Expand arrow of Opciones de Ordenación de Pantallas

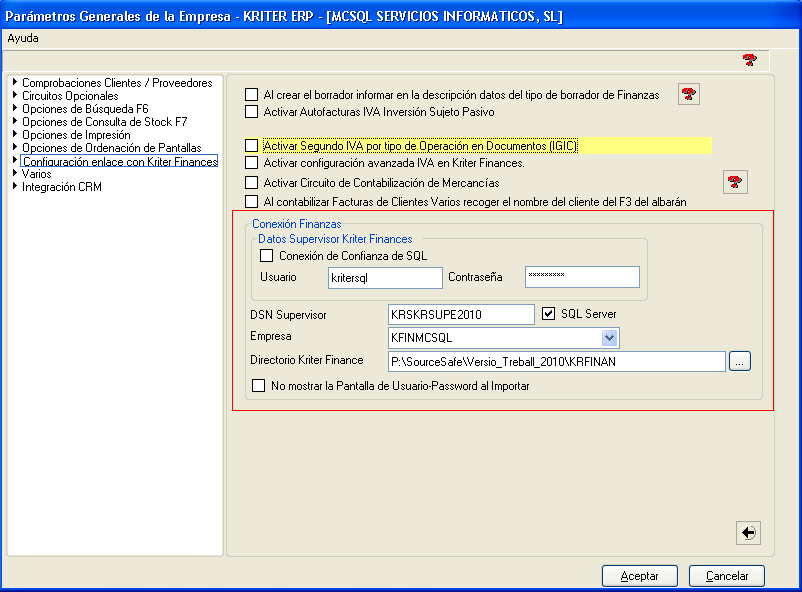15,147
